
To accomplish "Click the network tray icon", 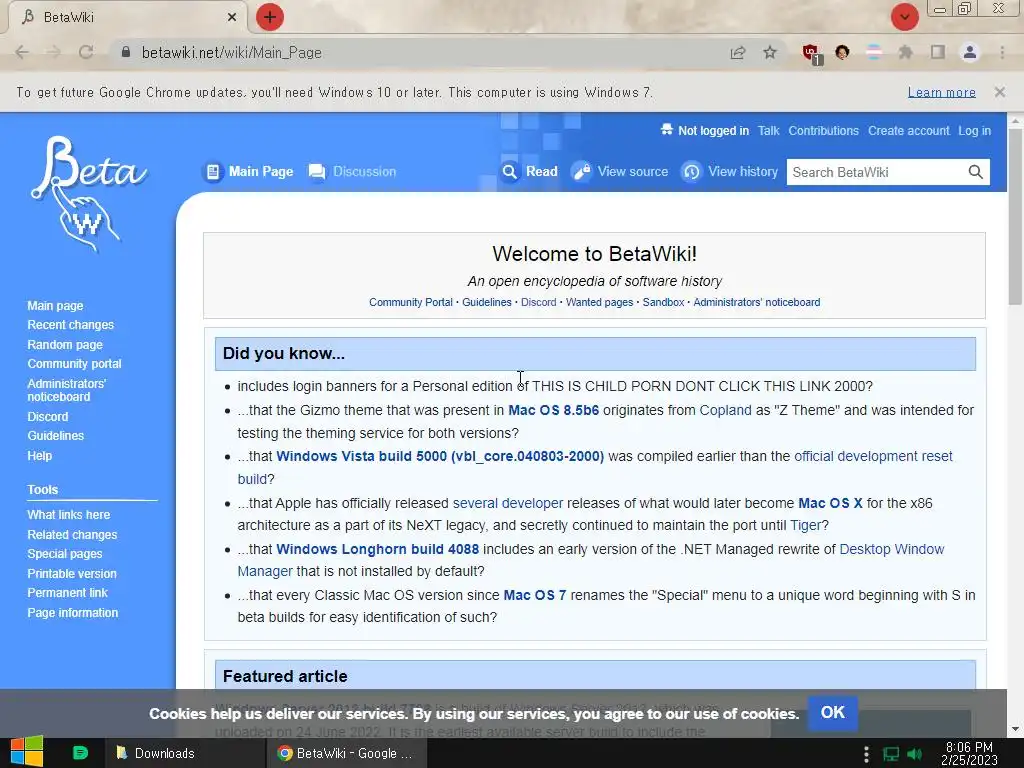I will tap(891, 754).
